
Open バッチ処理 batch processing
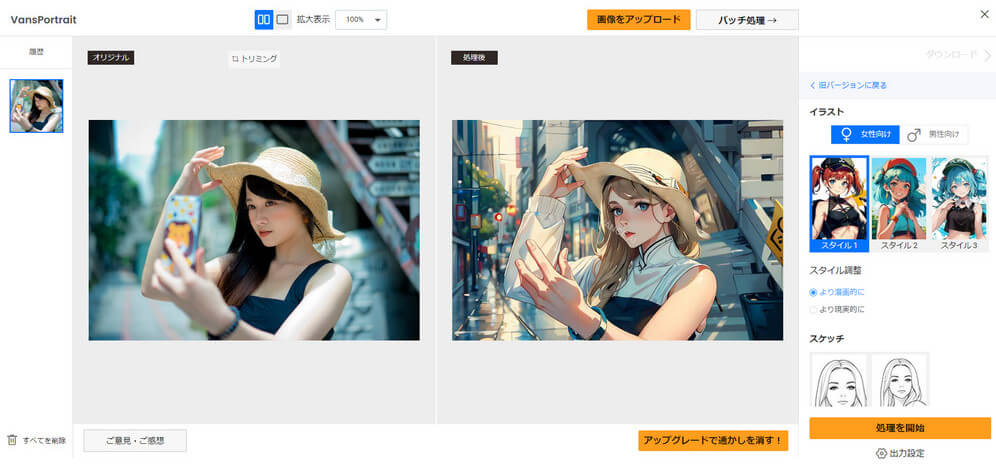[747, 20]
